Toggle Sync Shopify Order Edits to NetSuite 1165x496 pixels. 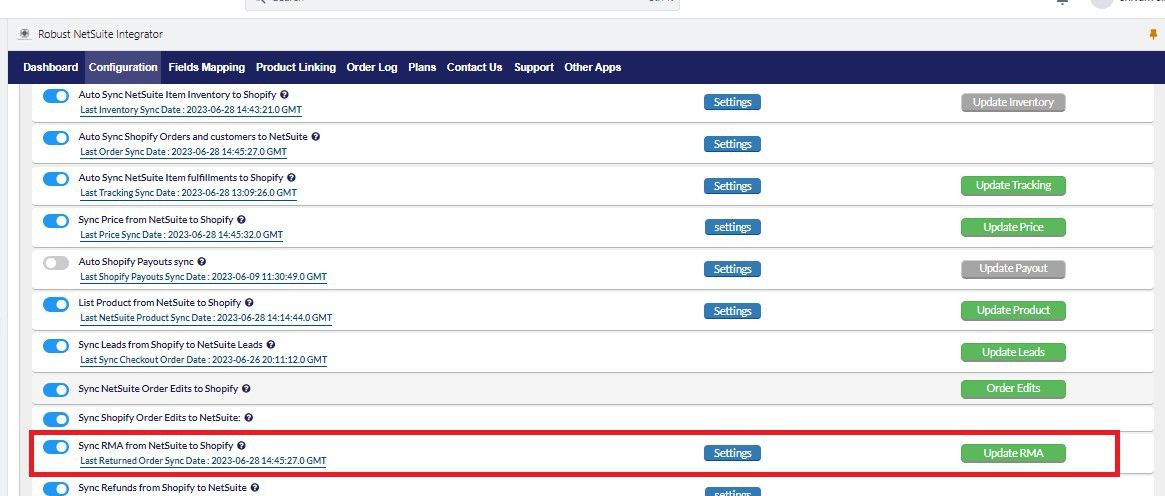click(56, 419)
